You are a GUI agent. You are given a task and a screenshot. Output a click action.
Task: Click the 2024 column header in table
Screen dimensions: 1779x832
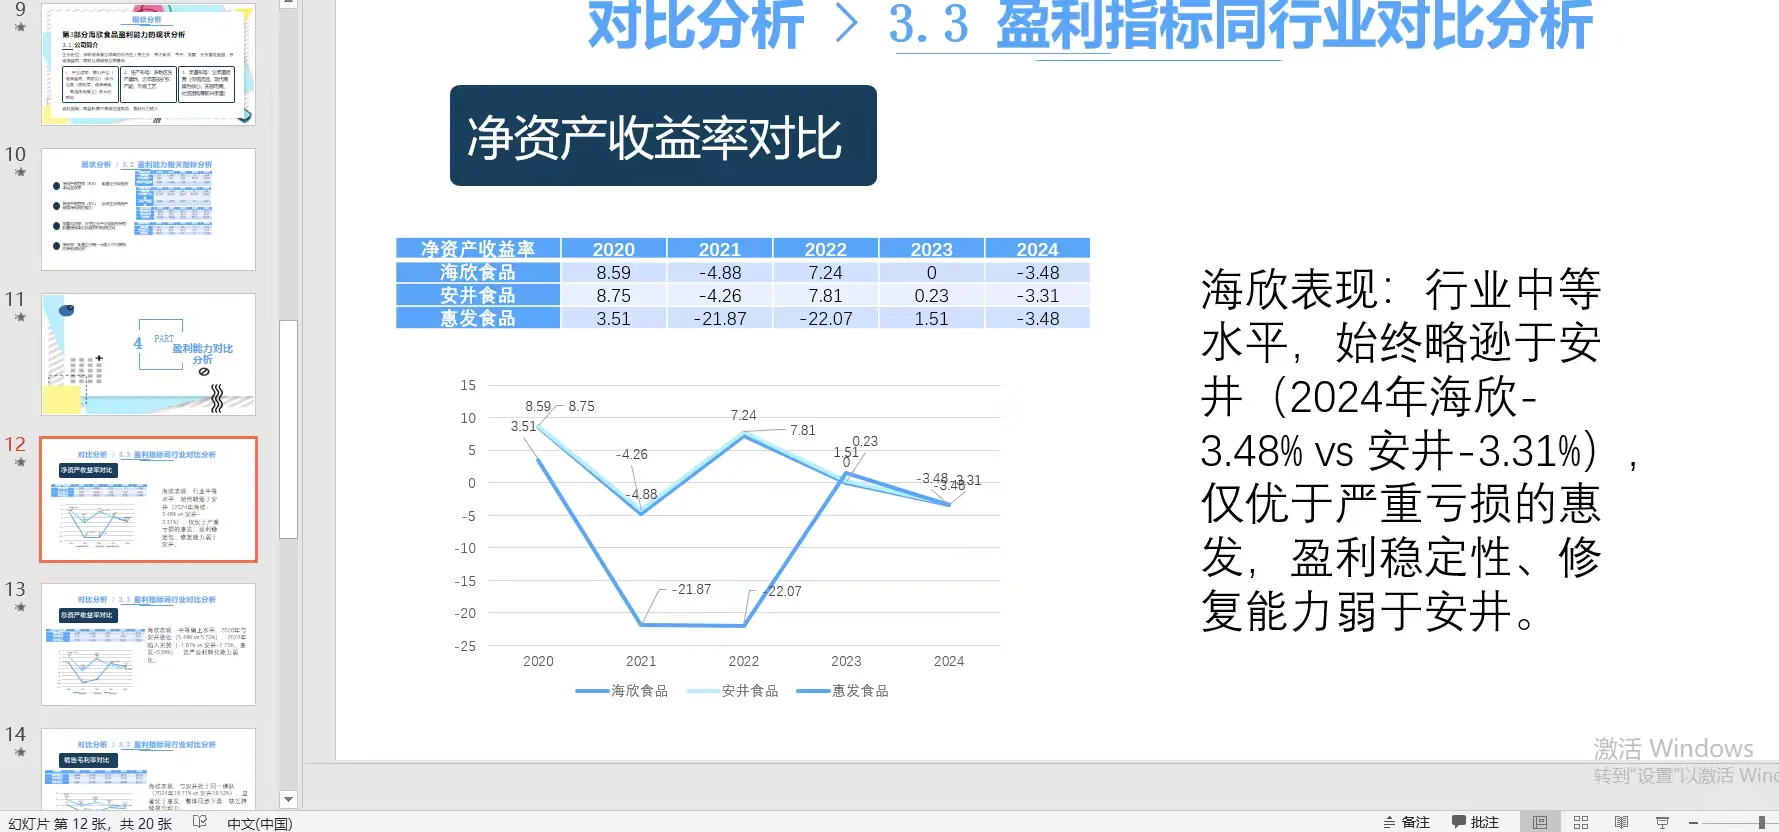click(x=1038, y=249)
